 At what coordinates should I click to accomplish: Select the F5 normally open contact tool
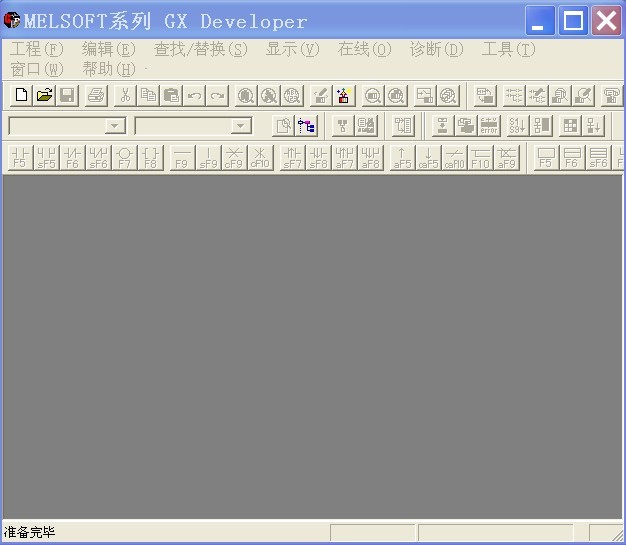coord(20,158)
